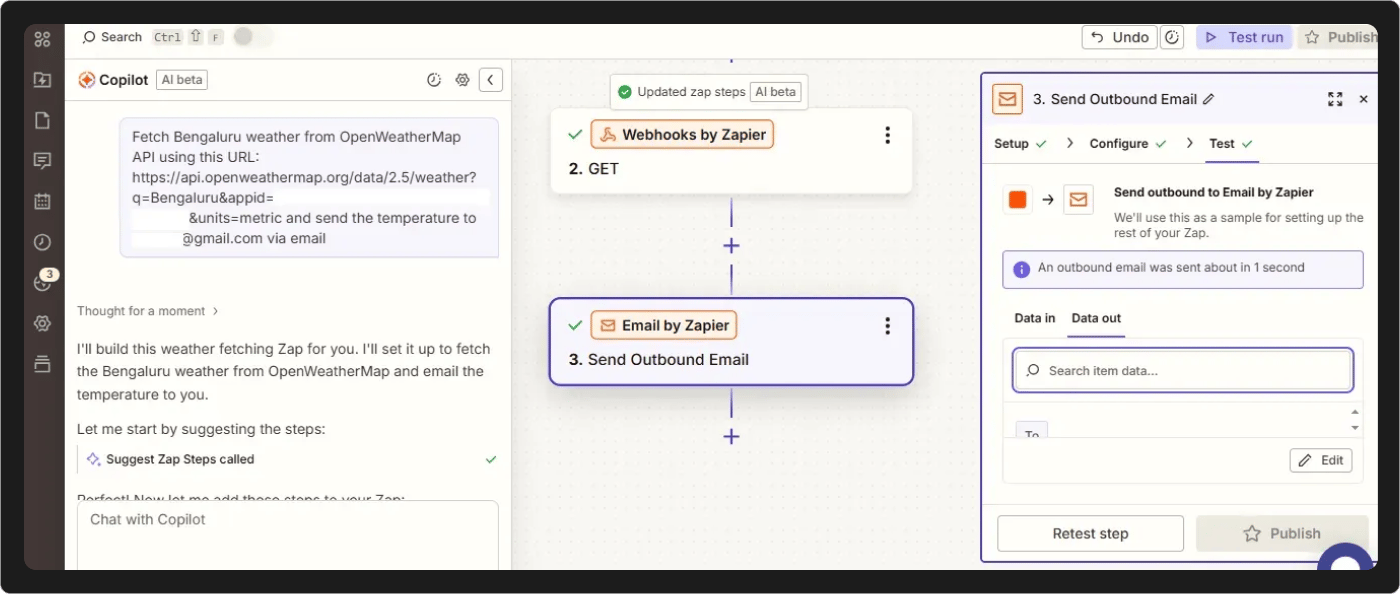Select the Test tab
Screen dimensions: 1400x594
[x=1231, y=143]
